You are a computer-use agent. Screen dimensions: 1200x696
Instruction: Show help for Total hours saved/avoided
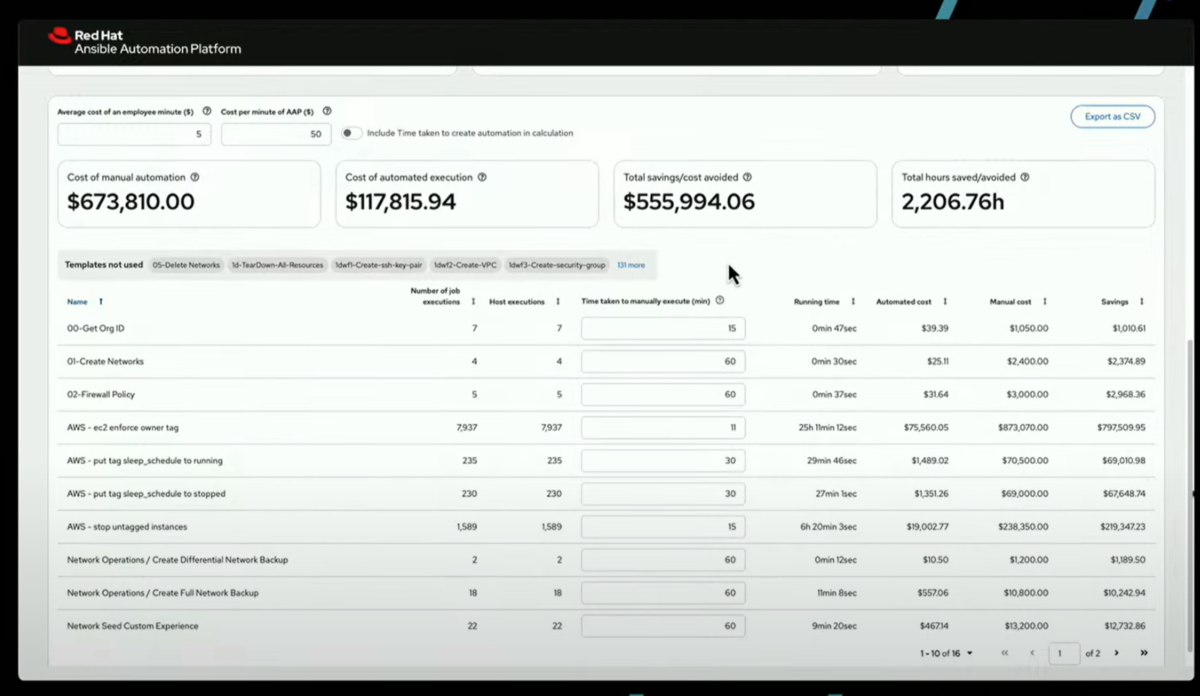pyautogui.click(x=1025, y=177)
